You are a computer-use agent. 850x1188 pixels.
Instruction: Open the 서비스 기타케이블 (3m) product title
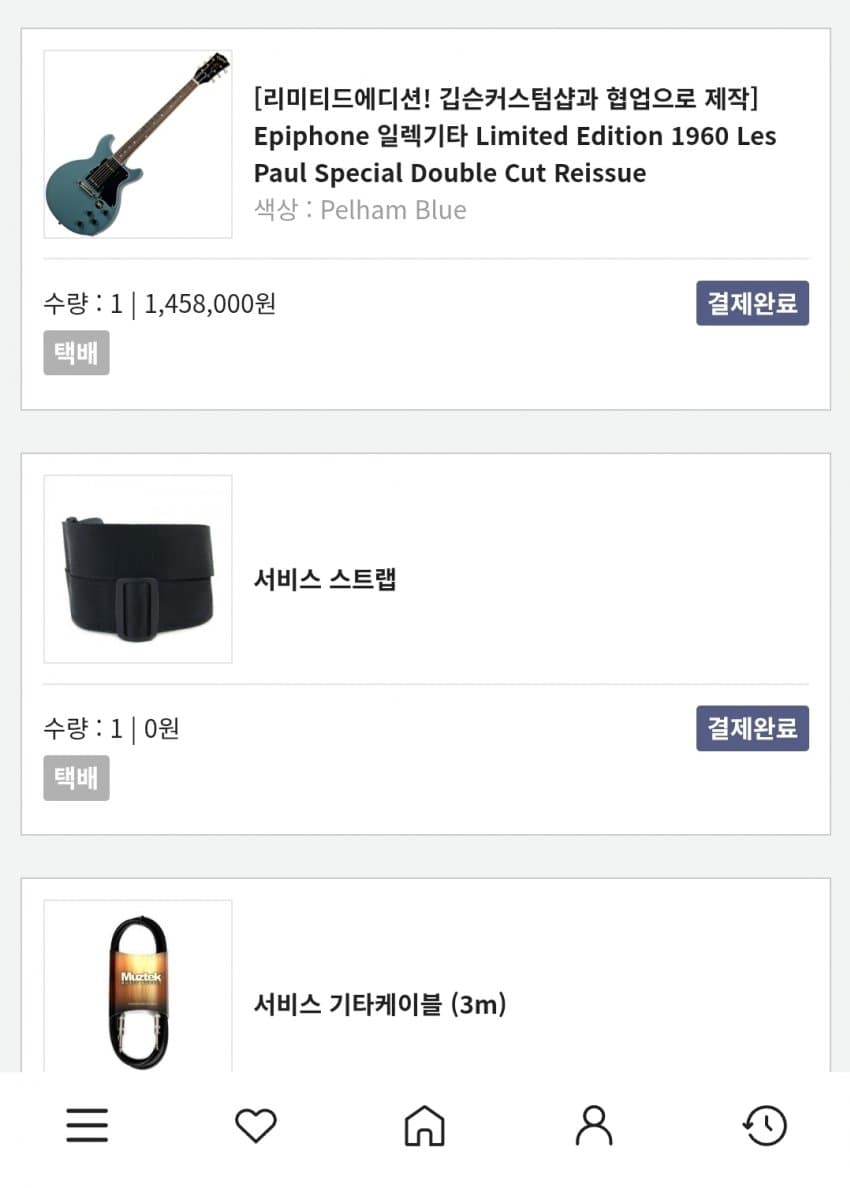380,1004
